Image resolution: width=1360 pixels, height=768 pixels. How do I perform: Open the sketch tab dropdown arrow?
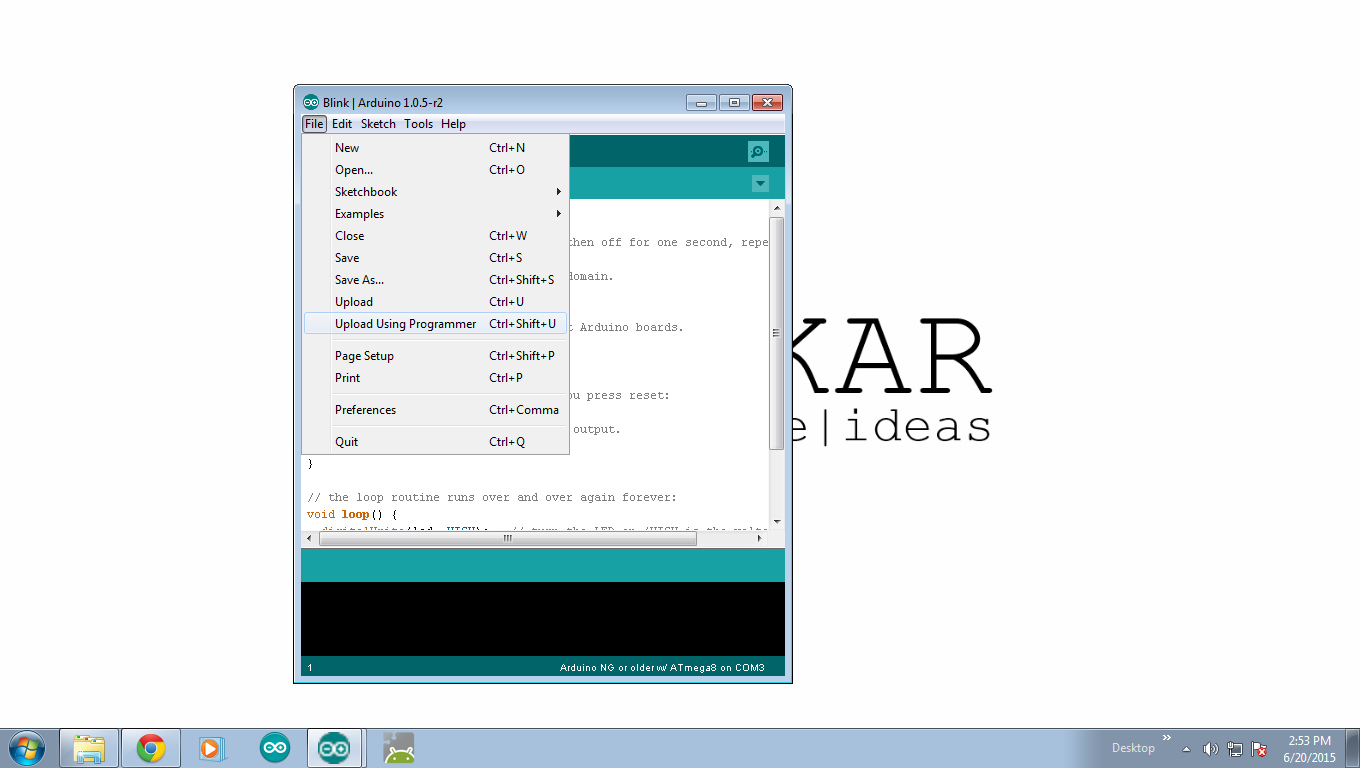[x=760, y=183]
